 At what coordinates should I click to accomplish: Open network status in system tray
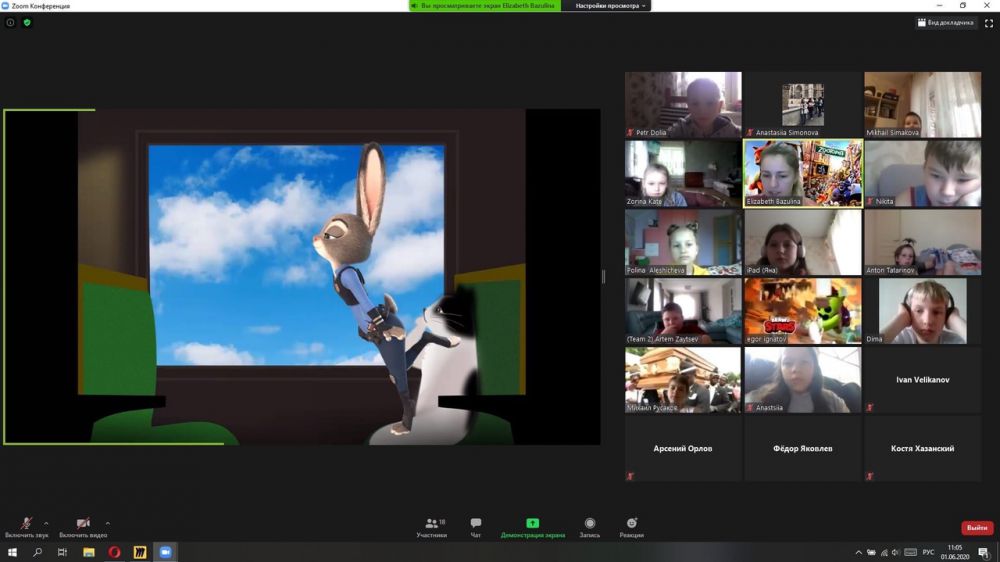pyautogui.click(x=884, y=552)
